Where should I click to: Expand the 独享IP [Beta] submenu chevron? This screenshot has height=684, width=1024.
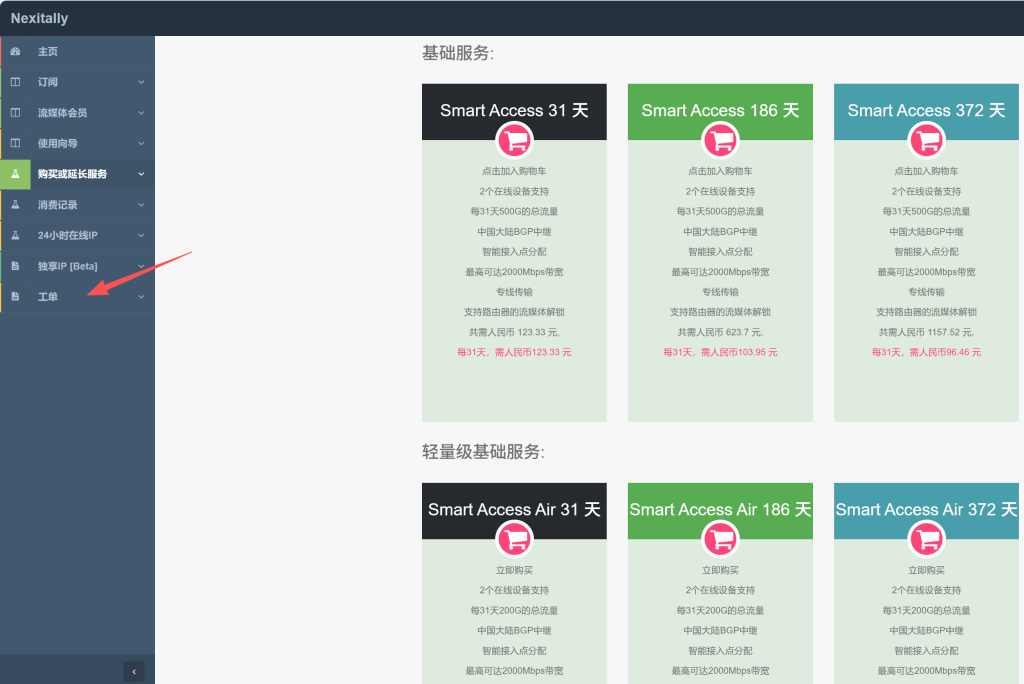click(141, 267)
